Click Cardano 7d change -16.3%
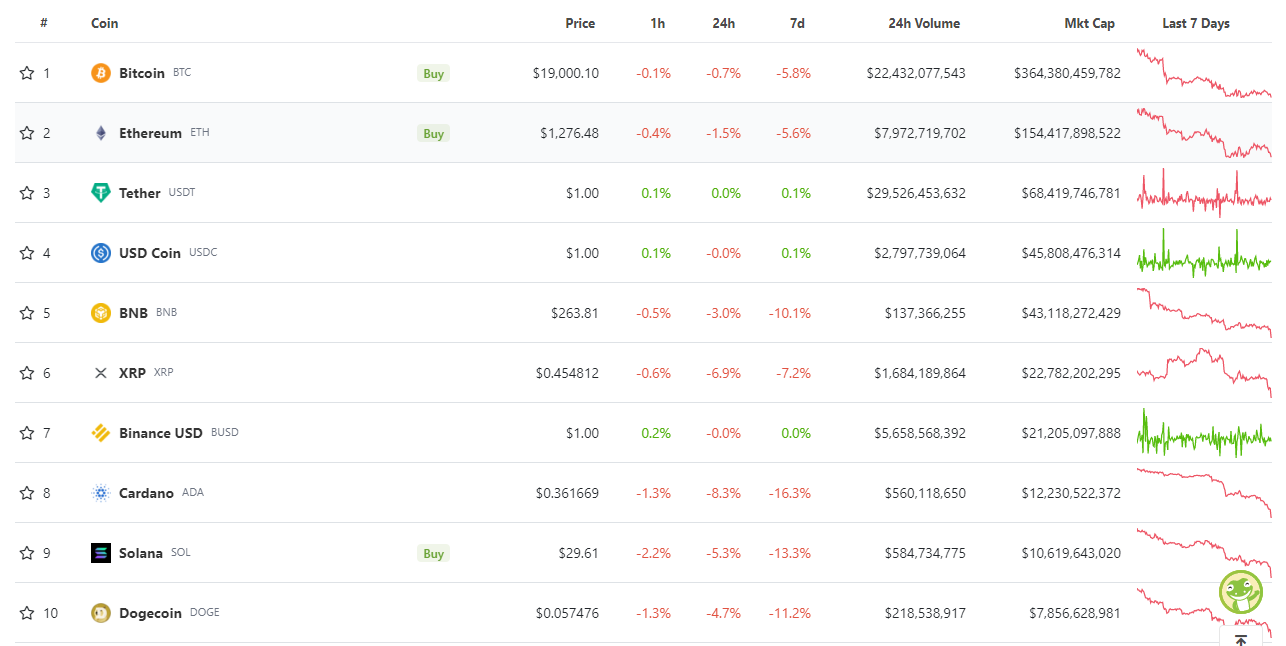The width and height of the screenshot is (1286, 646). [x=790, y=493]
